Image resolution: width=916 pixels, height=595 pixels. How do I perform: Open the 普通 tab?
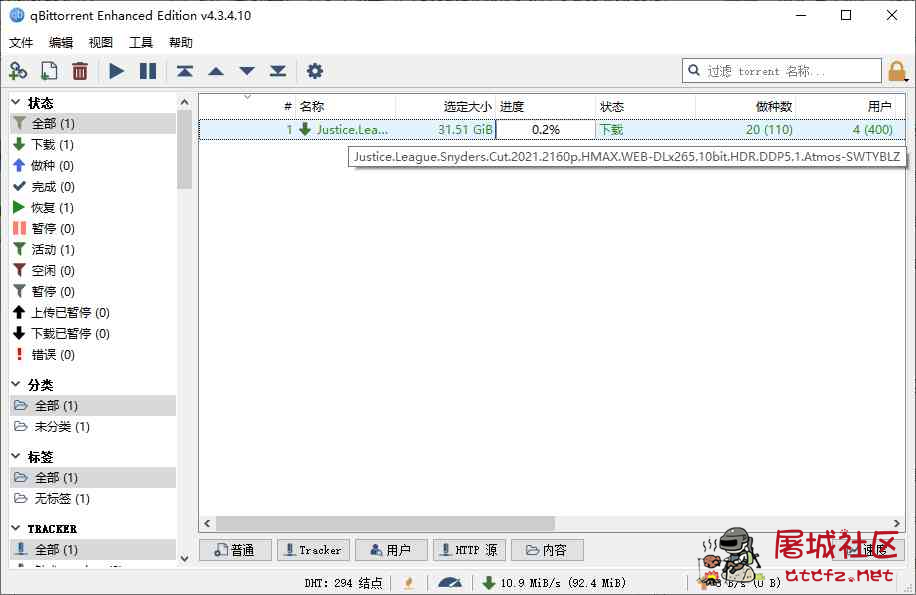[235, 550]
